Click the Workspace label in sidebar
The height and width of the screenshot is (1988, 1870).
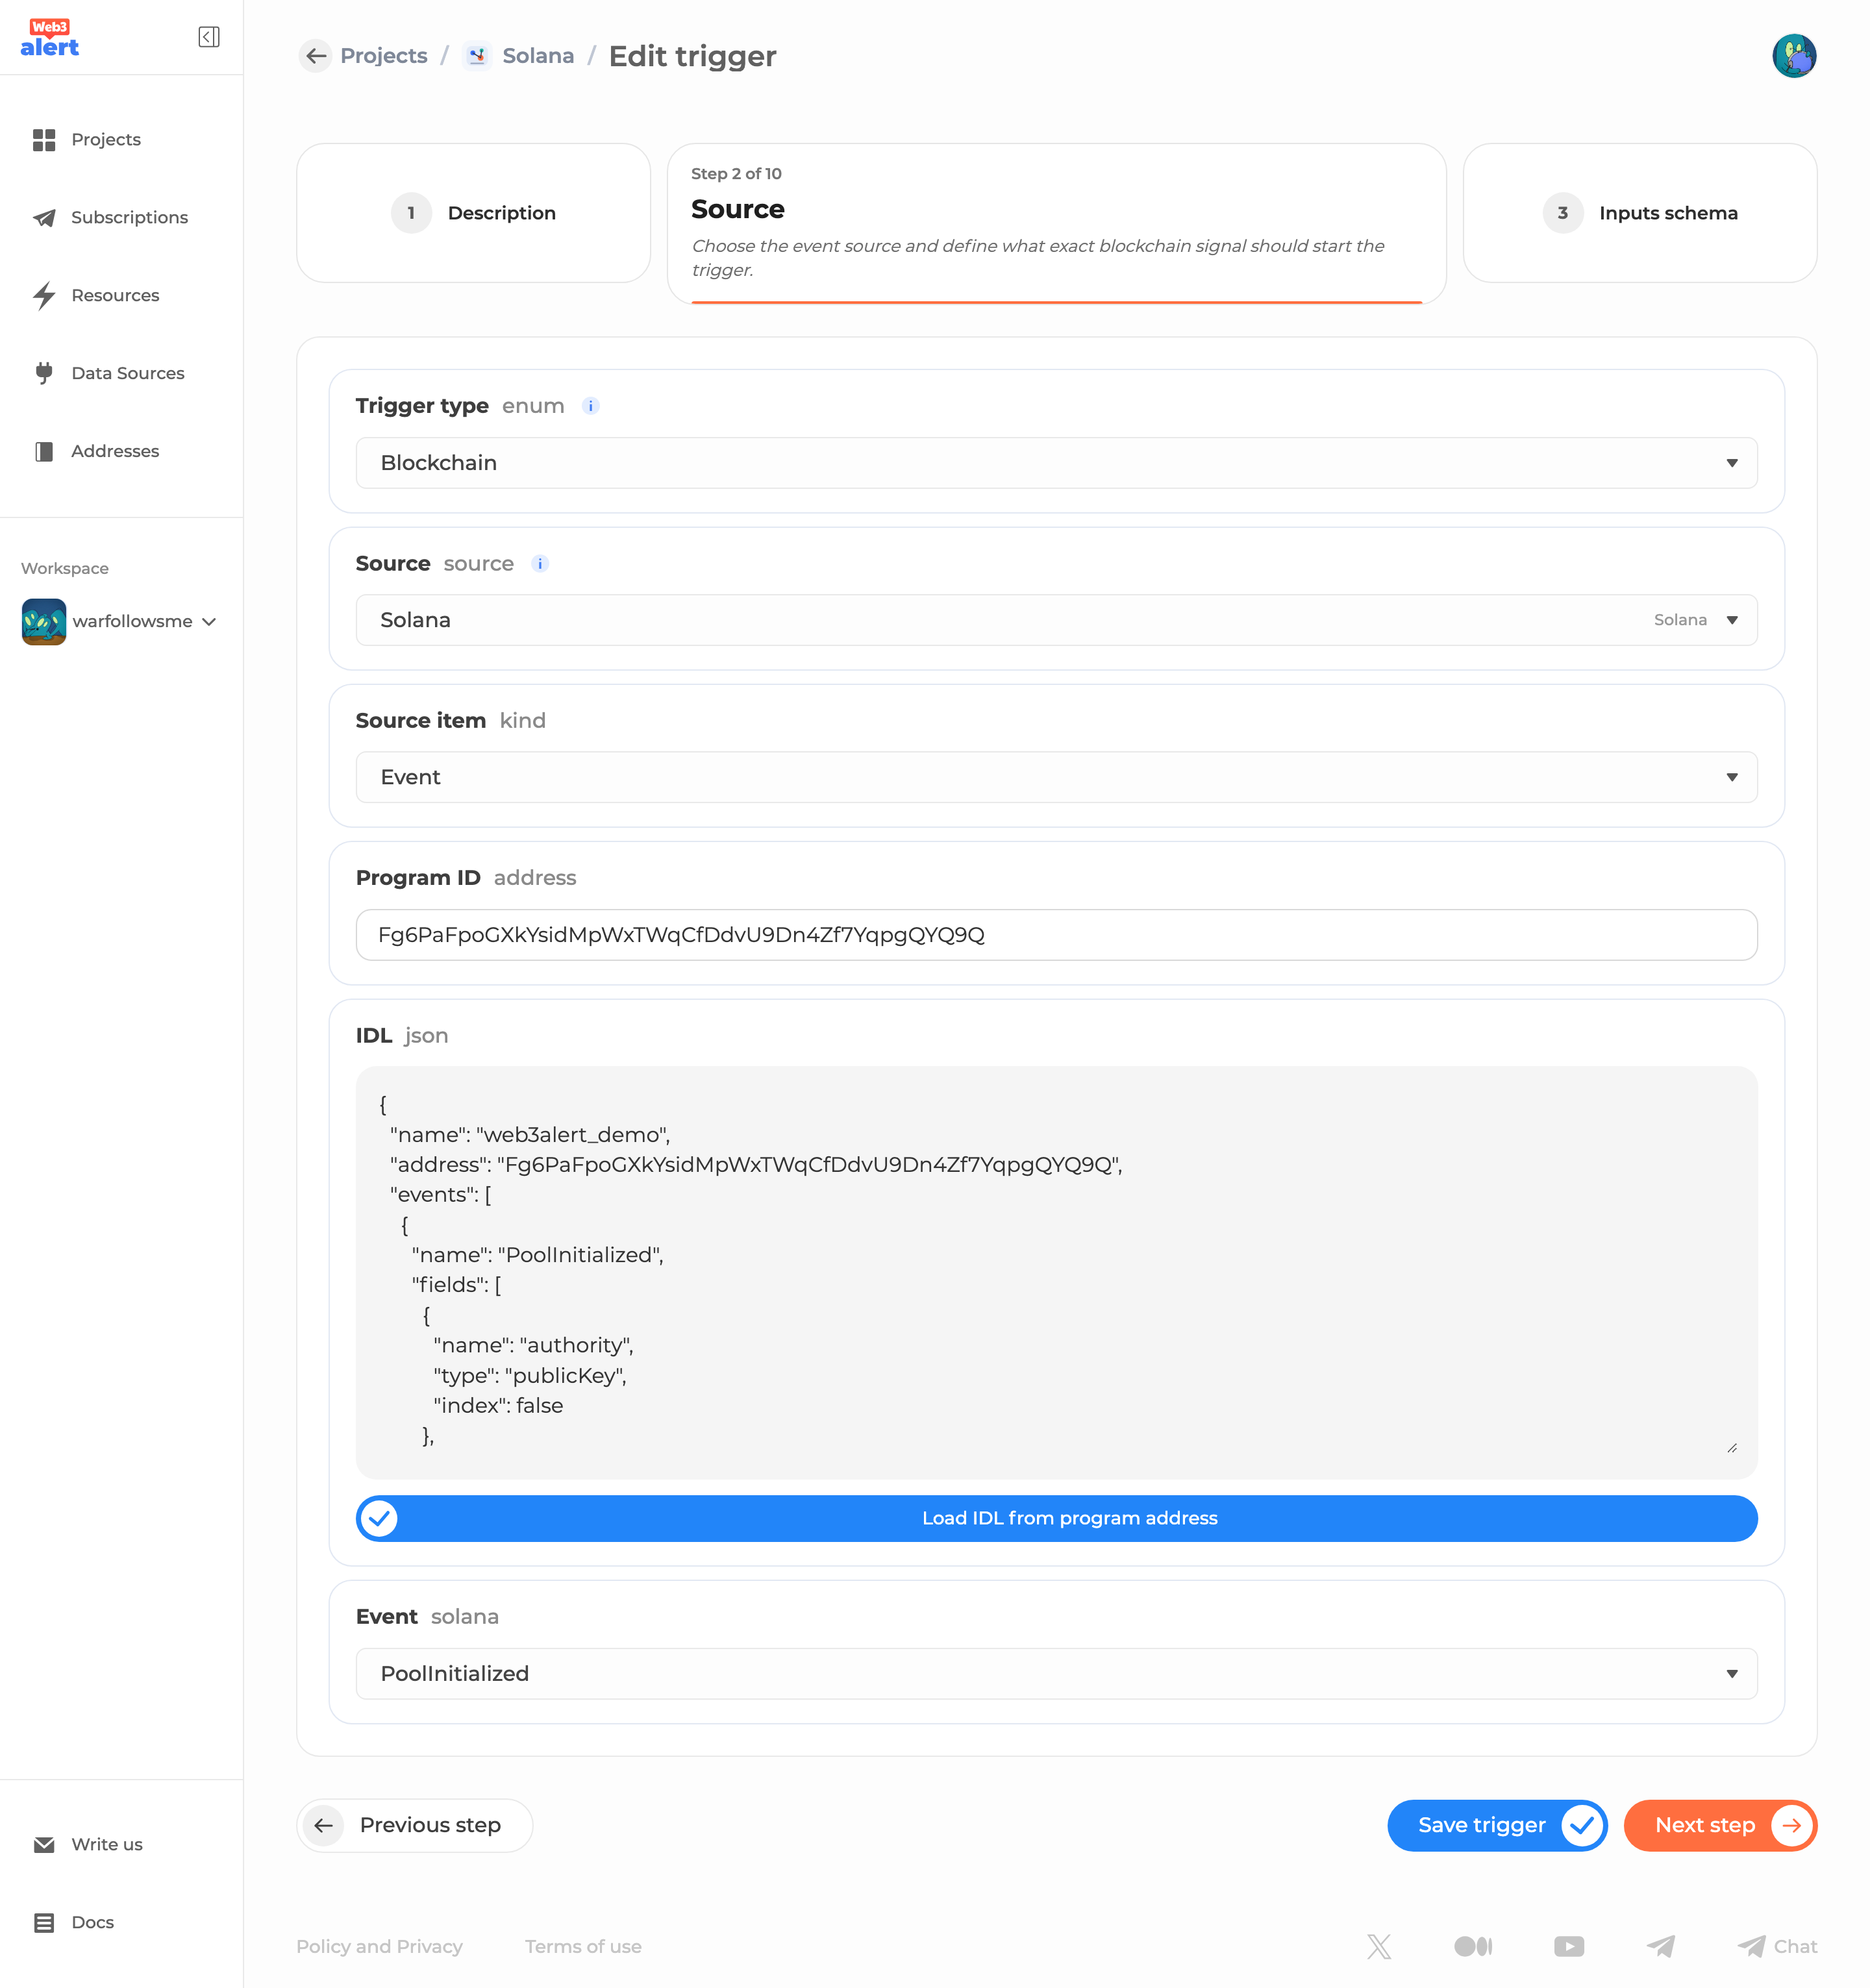click(x=65, y=569)
